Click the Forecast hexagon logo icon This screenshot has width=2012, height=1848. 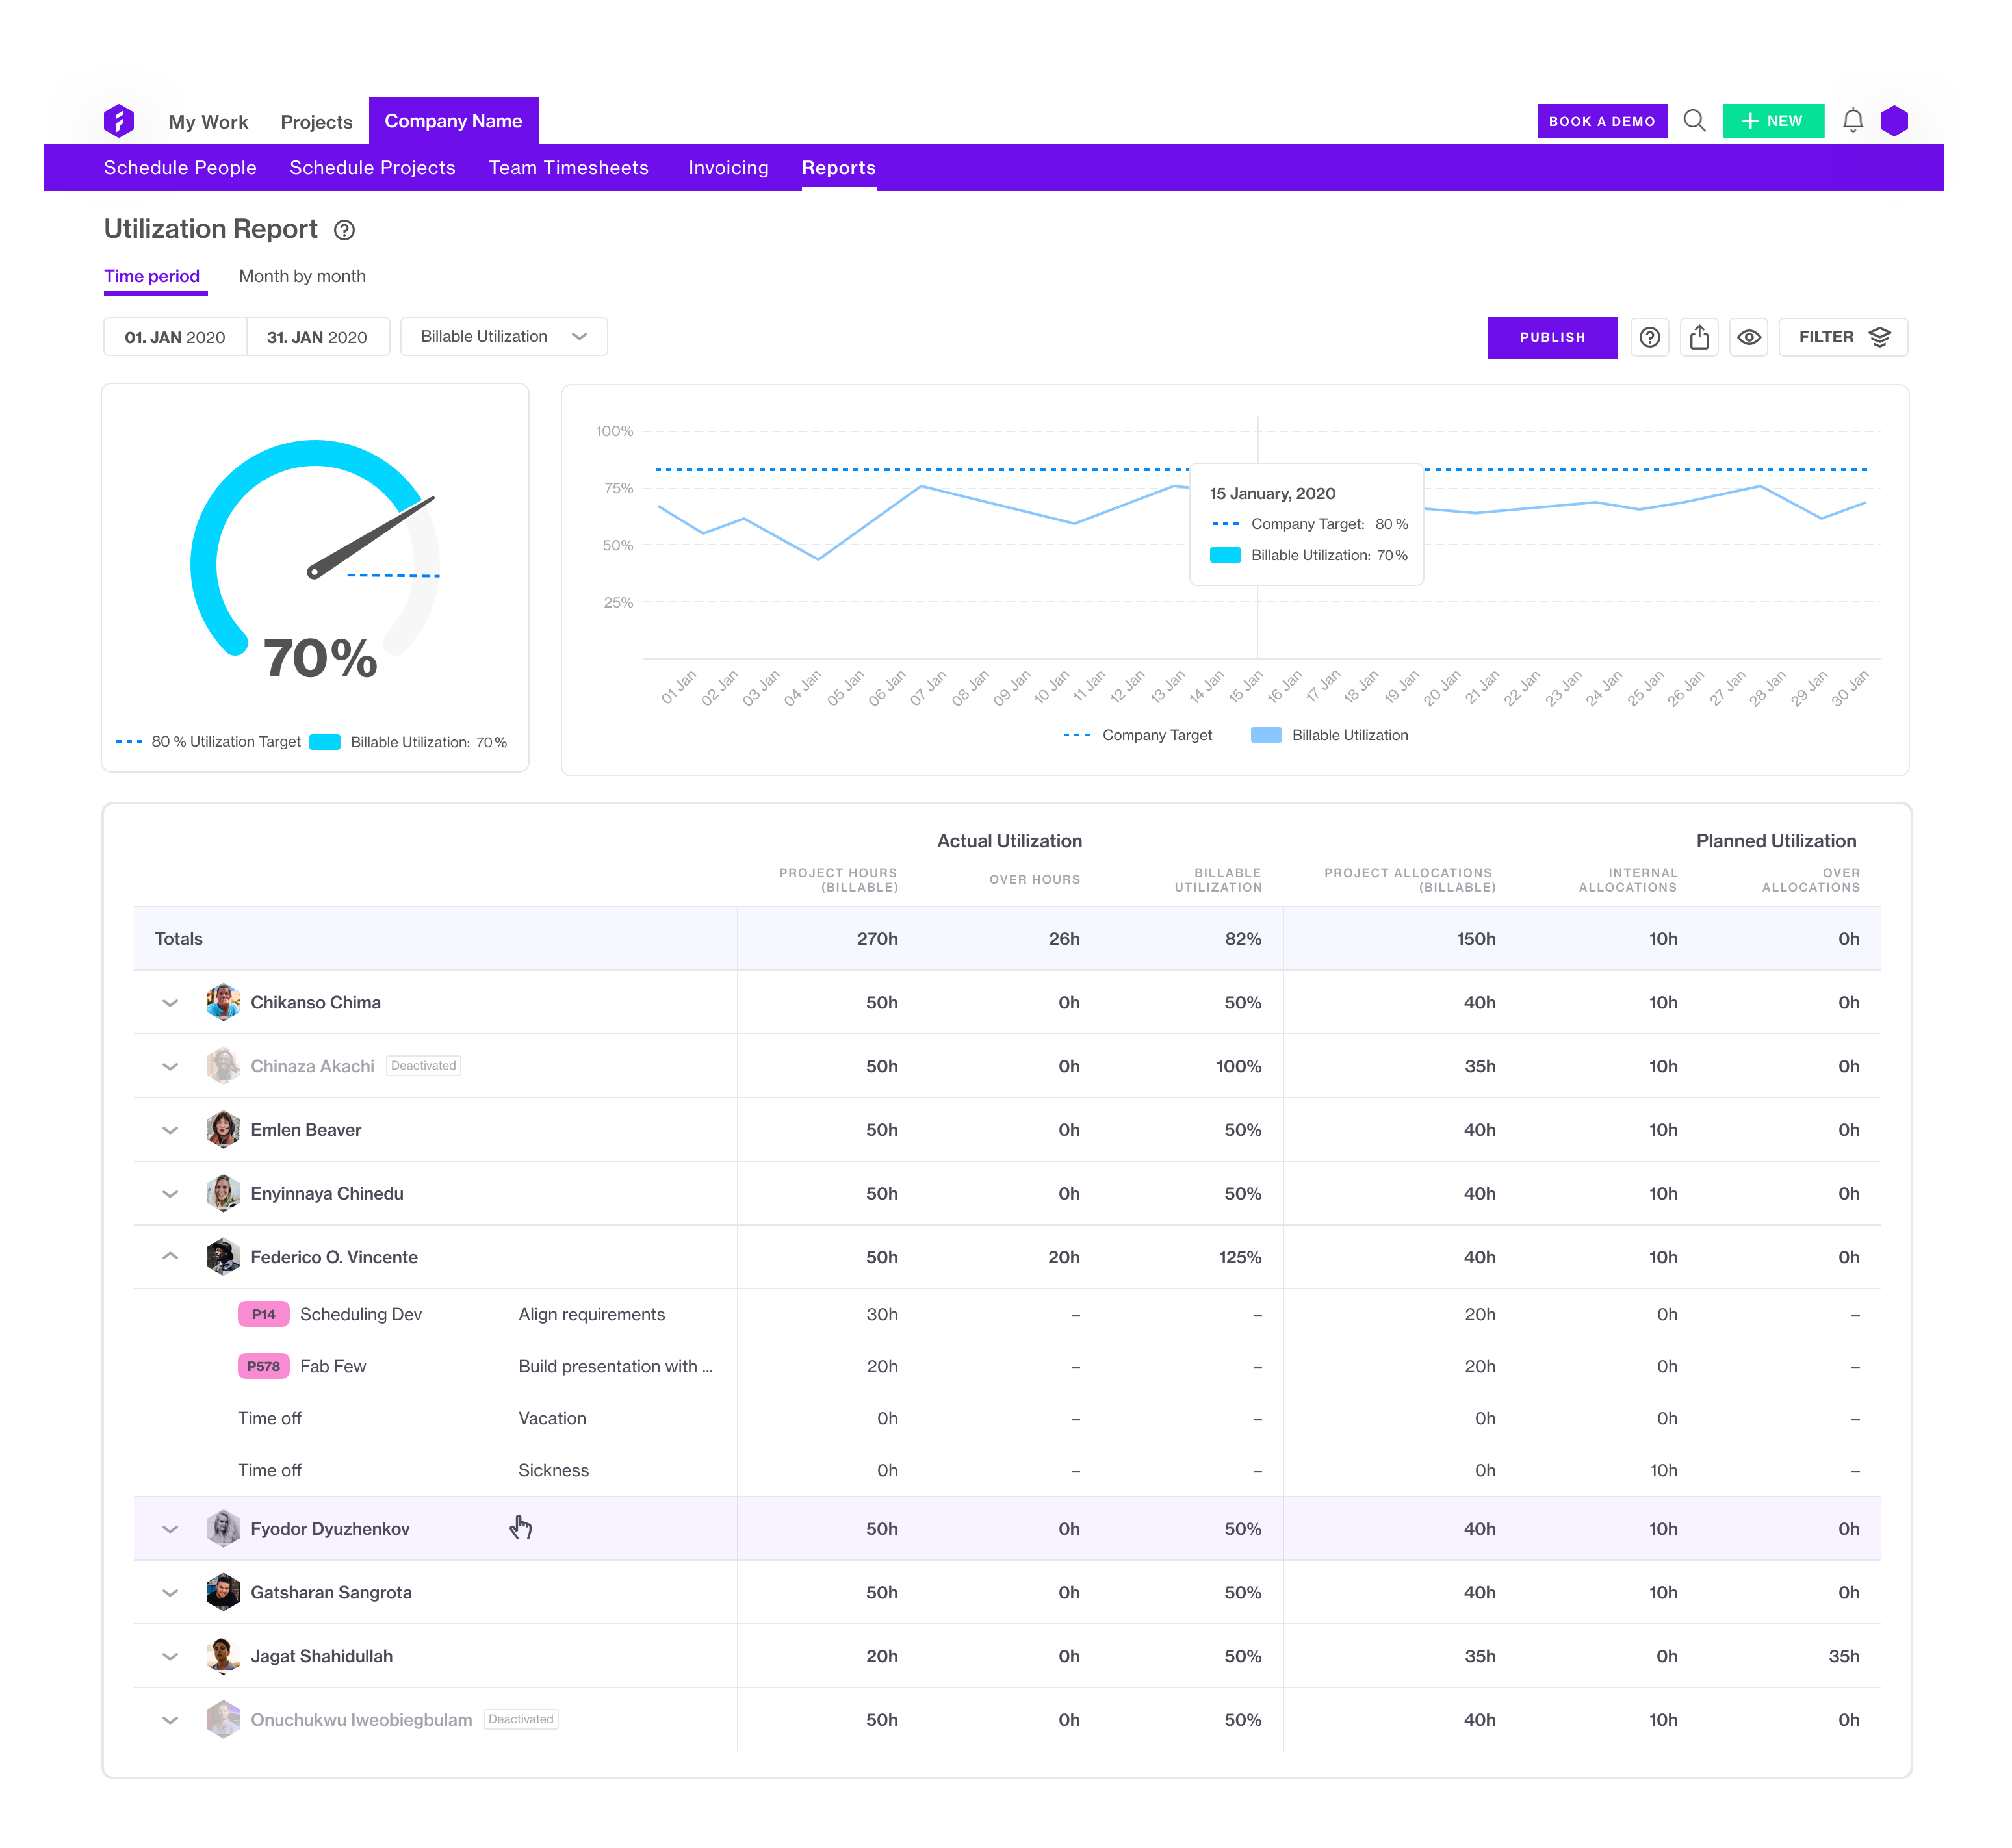118,121
